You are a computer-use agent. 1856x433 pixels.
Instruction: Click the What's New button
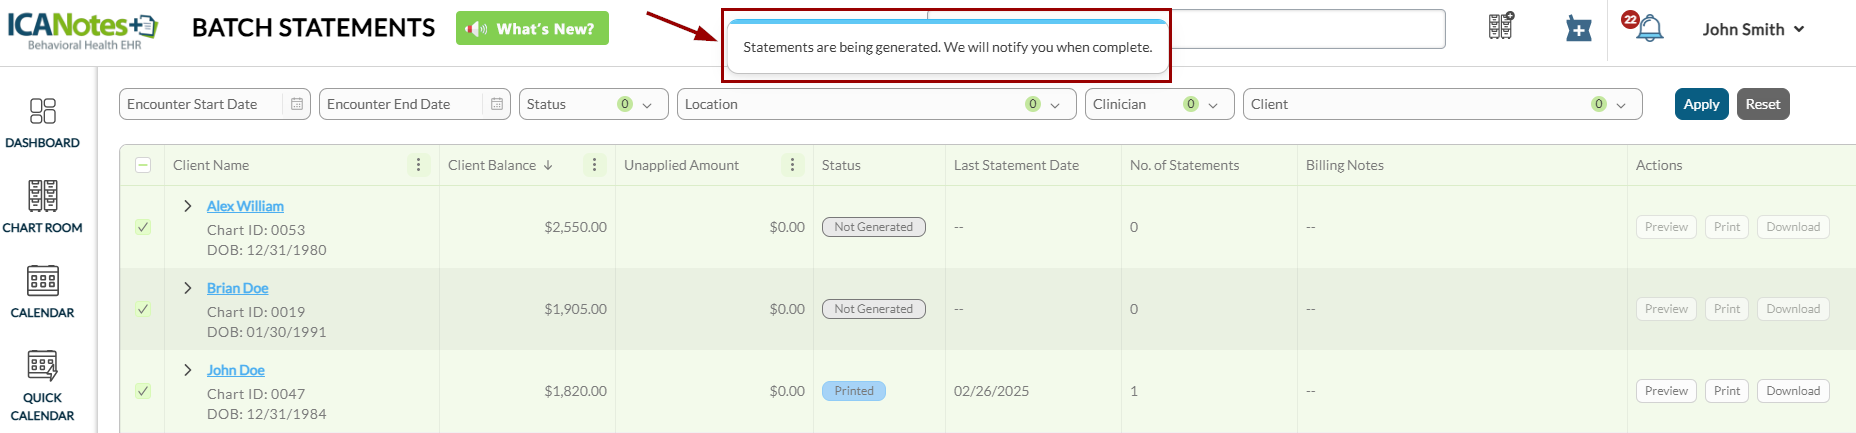coord(532,29)
